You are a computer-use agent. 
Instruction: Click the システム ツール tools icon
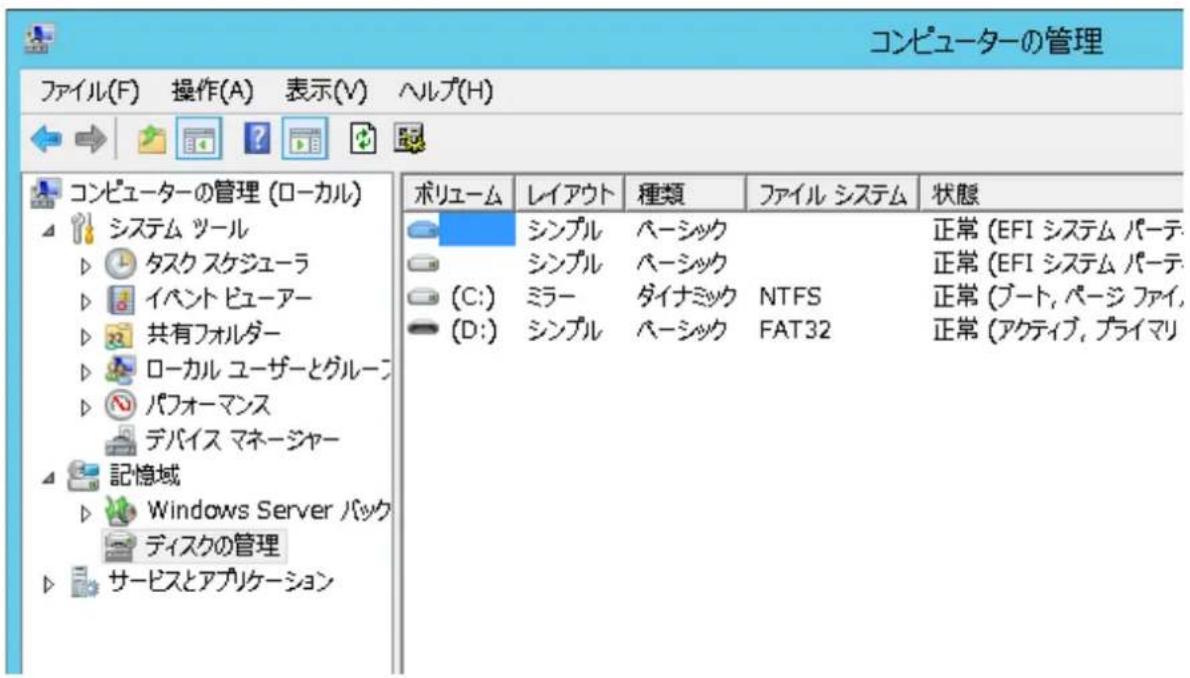[x=83, y=229]
